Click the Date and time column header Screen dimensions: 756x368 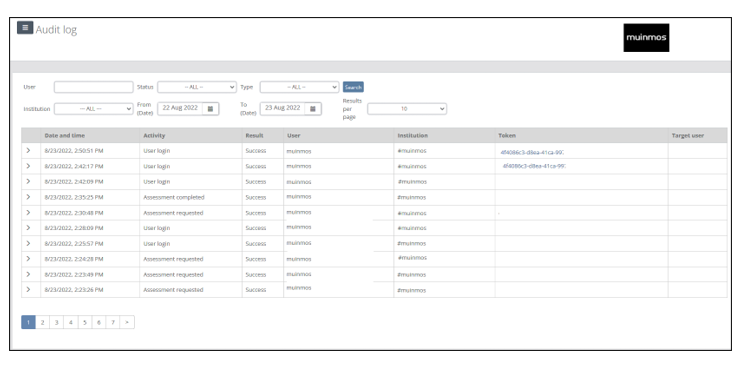point(65,136)
